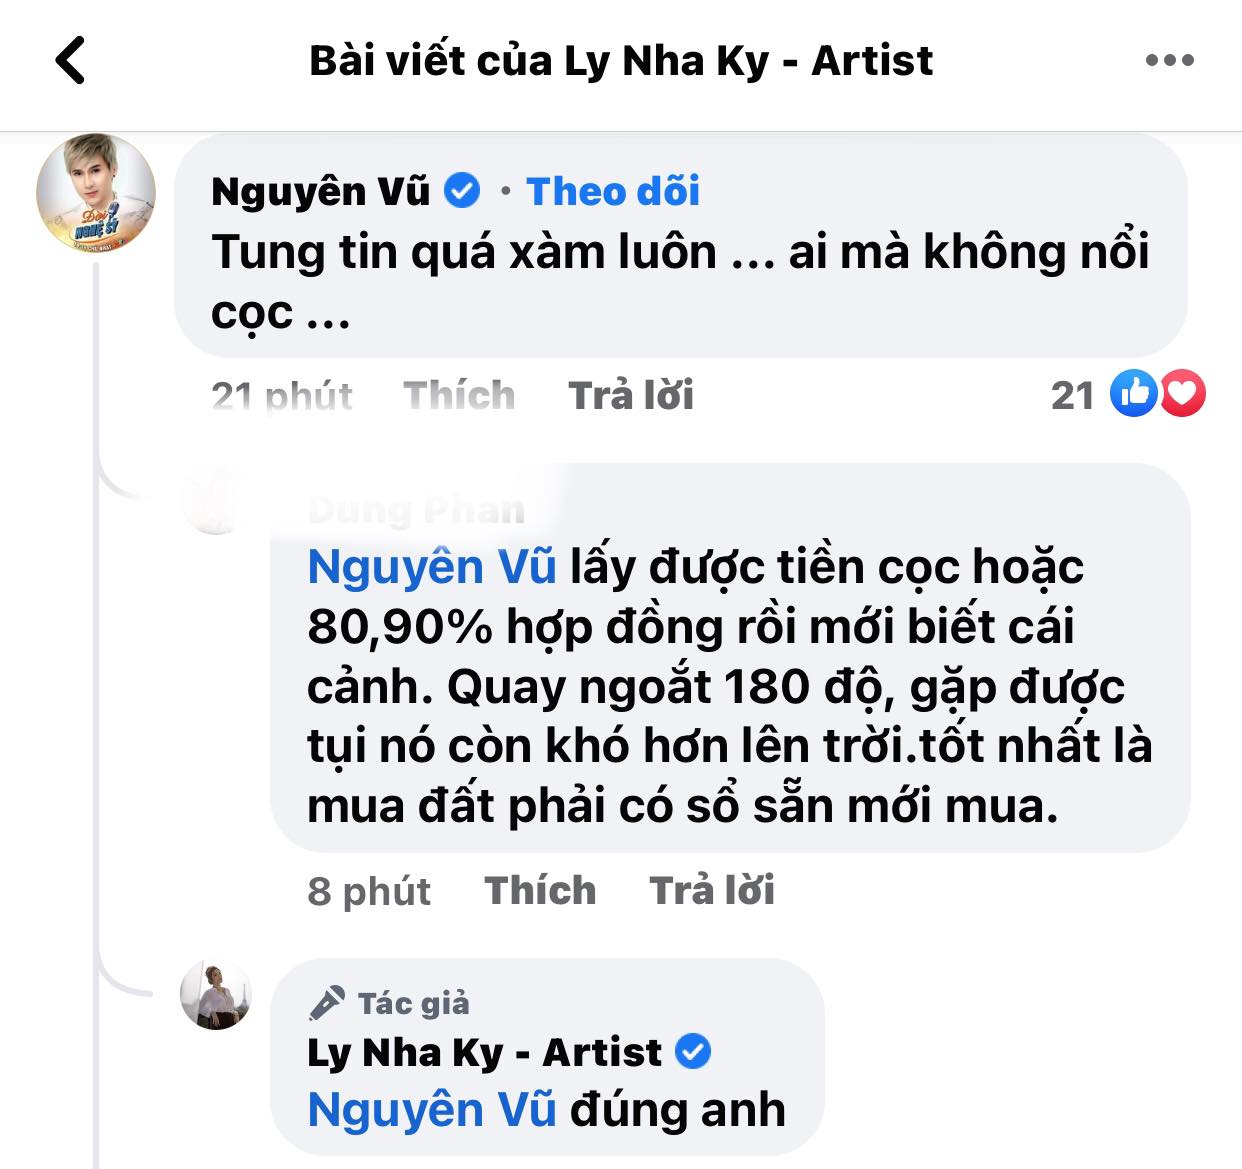Open the Nguyên Vũ mention link in Dung Phan's reply
The image size is (1242, 1169).
pos(430,567)
